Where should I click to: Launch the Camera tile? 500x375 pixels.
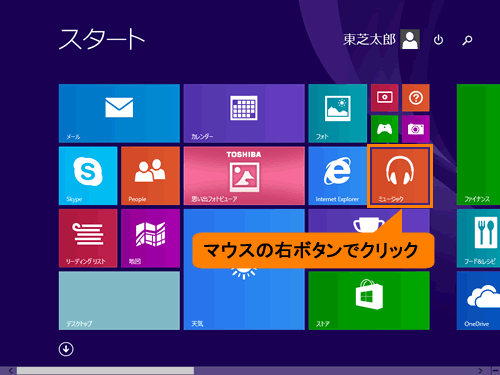(x=416, y=129)
